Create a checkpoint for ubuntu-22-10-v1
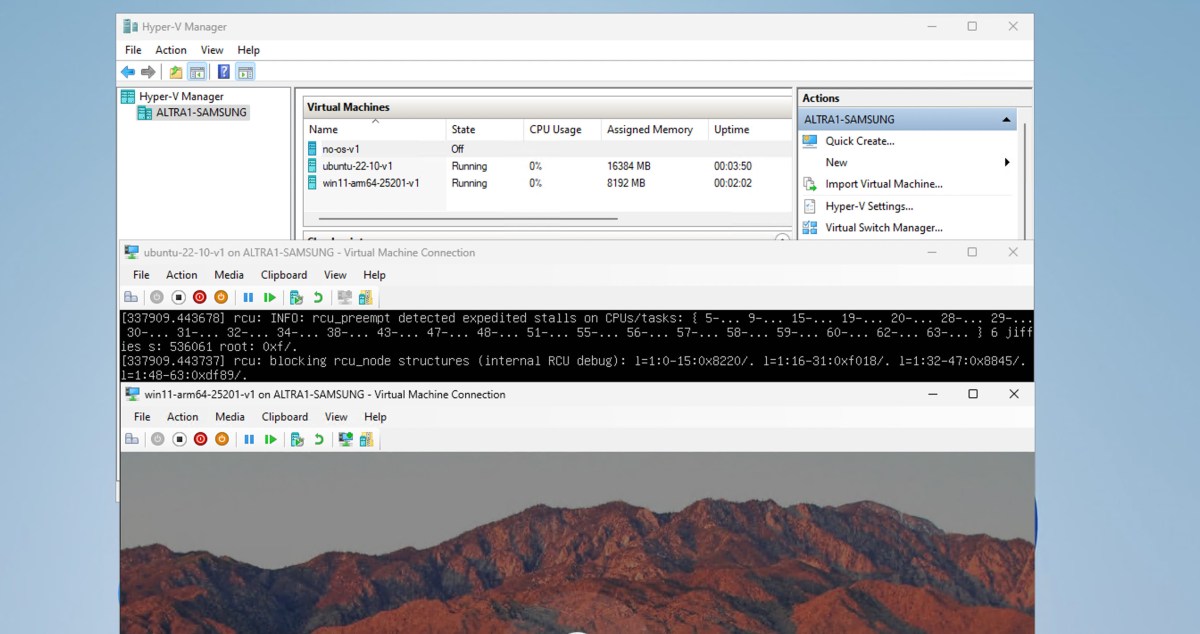 tap(296, 298)
